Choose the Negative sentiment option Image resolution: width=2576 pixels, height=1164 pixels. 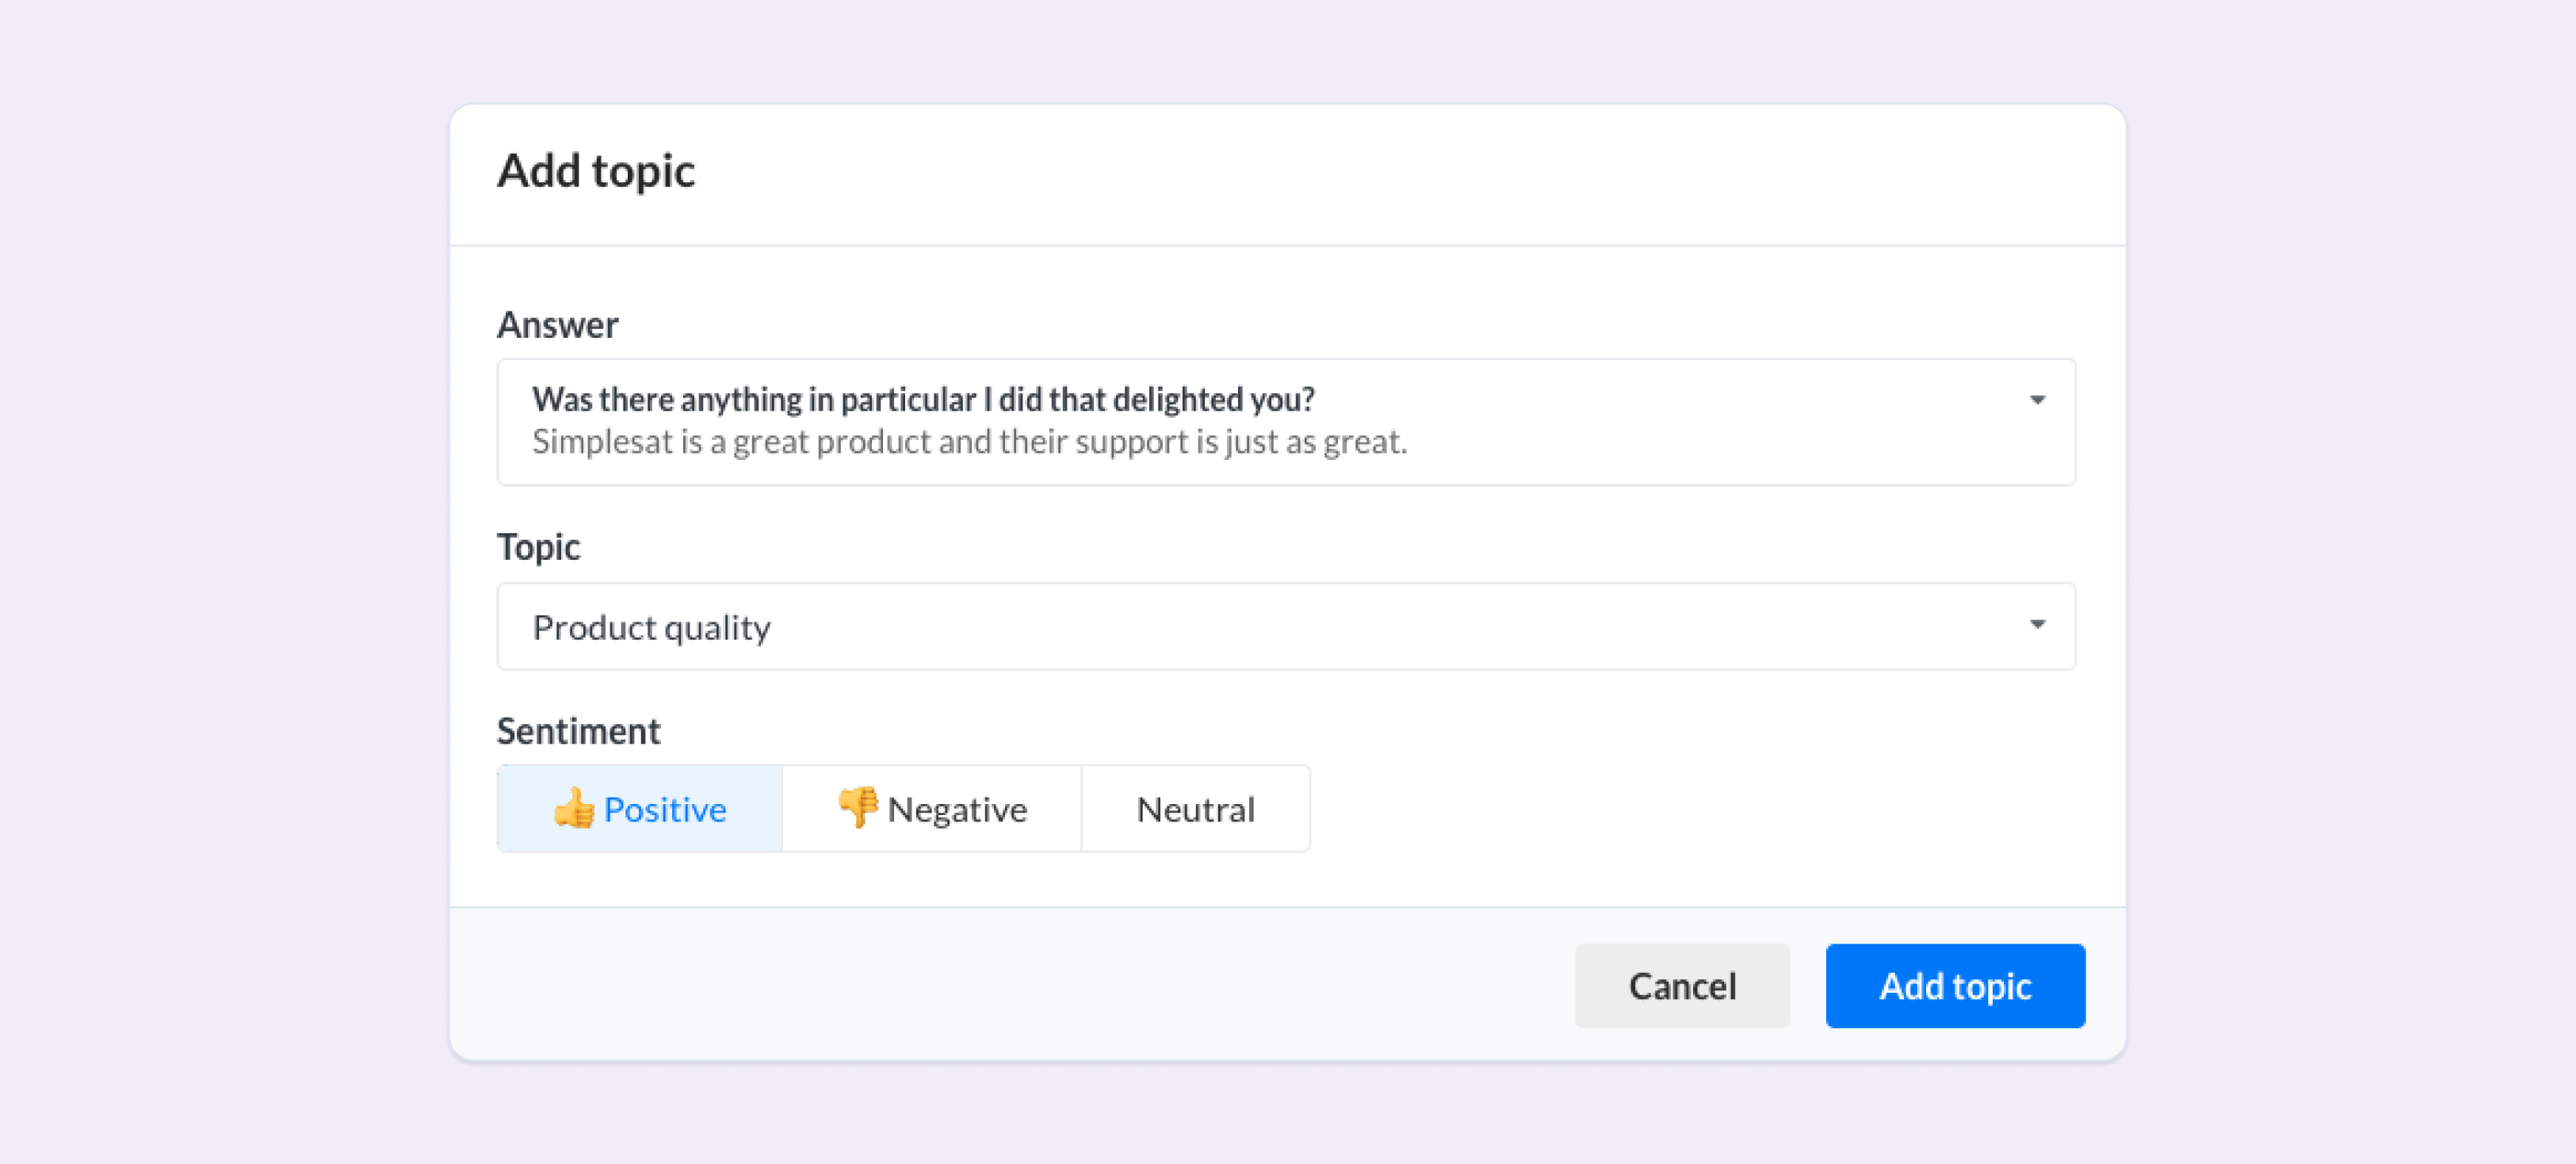[932, 809]
